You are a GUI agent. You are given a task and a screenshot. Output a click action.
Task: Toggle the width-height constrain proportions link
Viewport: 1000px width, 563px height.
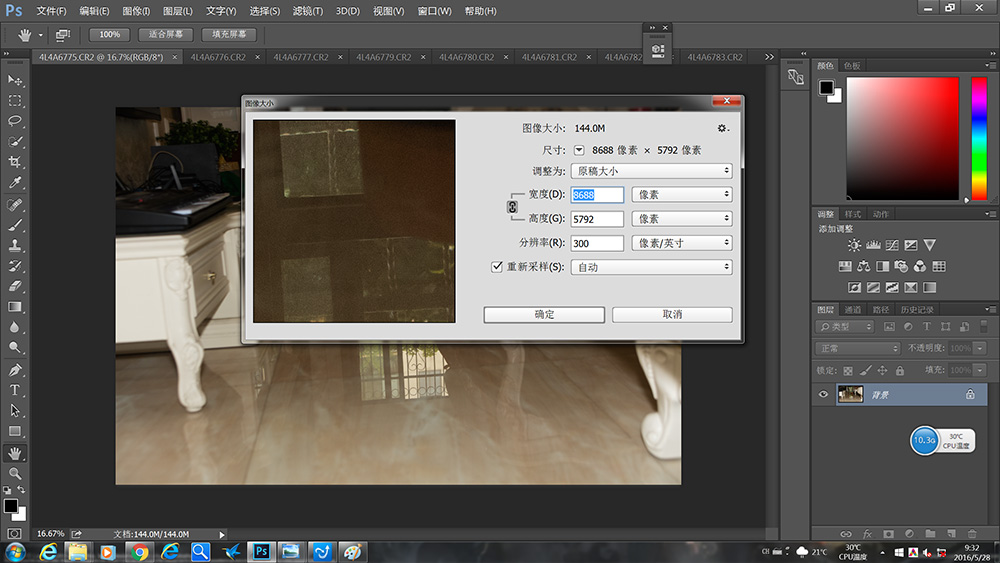click(x=513, y=207)
